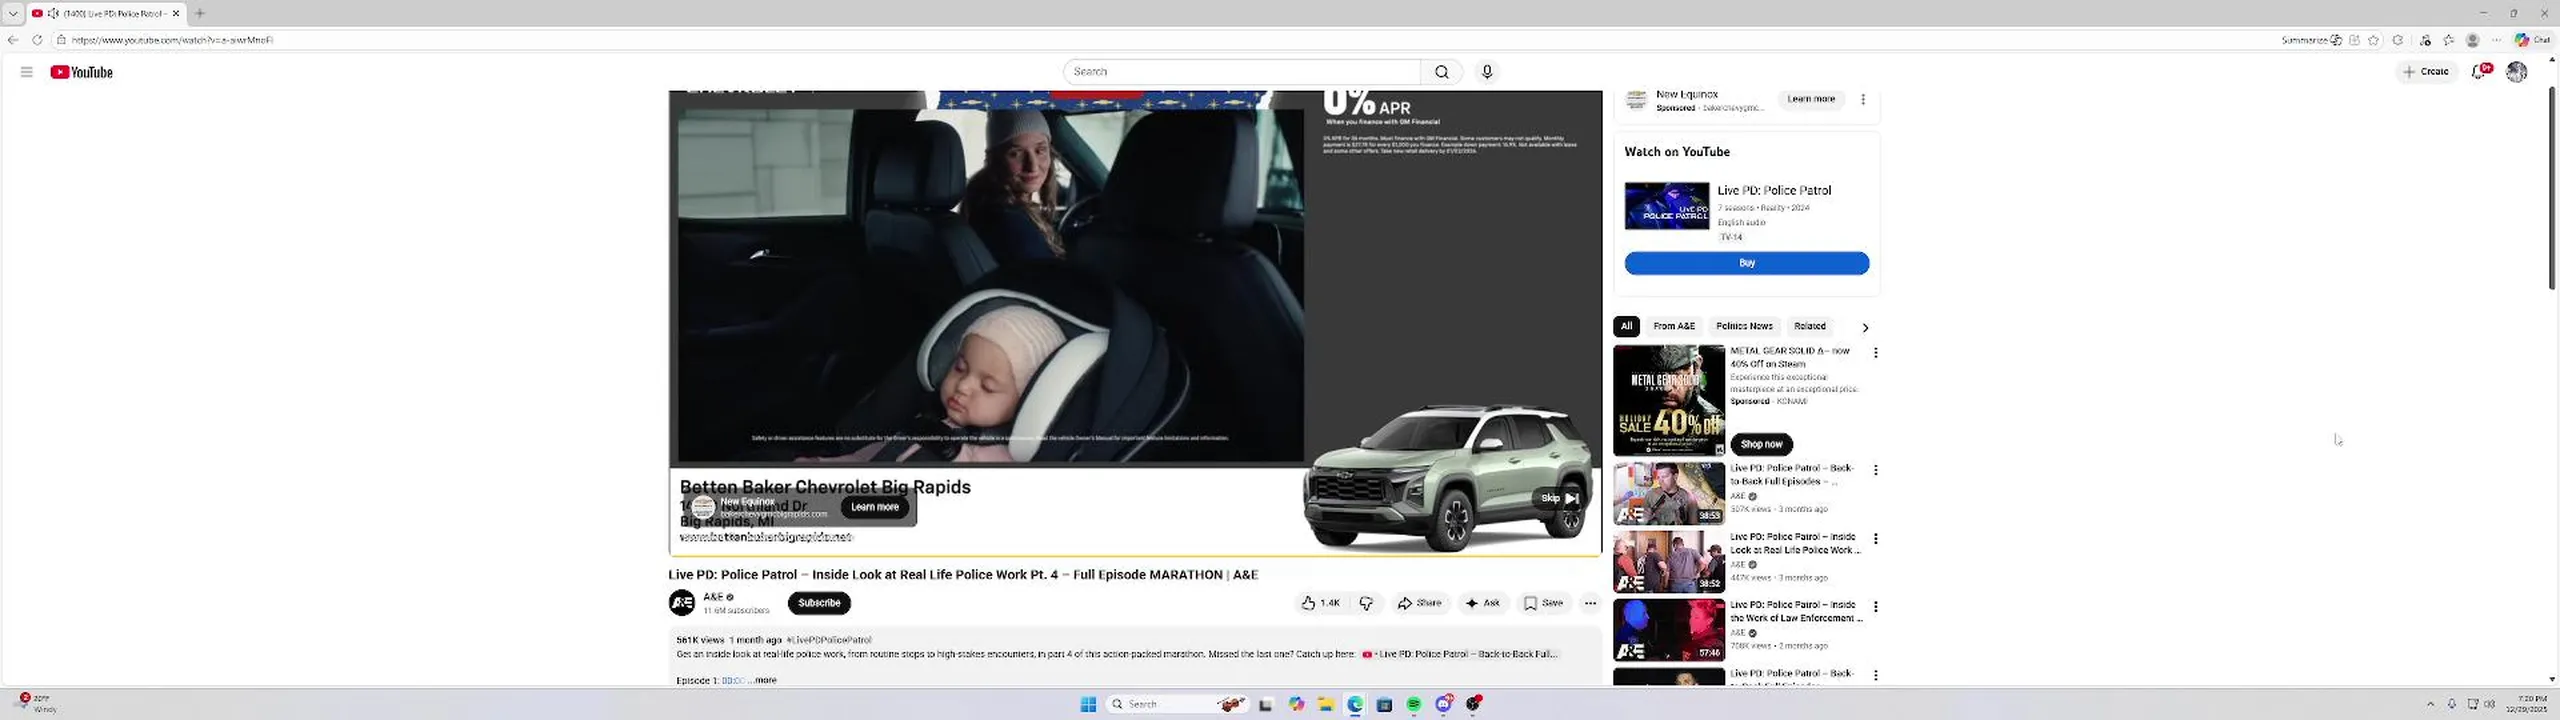Click the browser address bar URL

pos(172,40)
